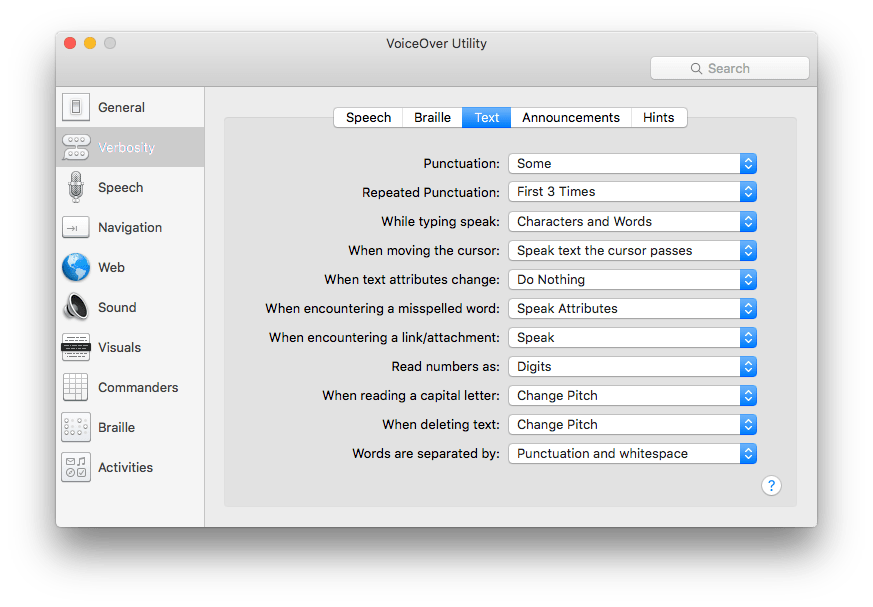Switch to the Announcements tab
Screen dimensions: 873x607
(x=571, y=117)
